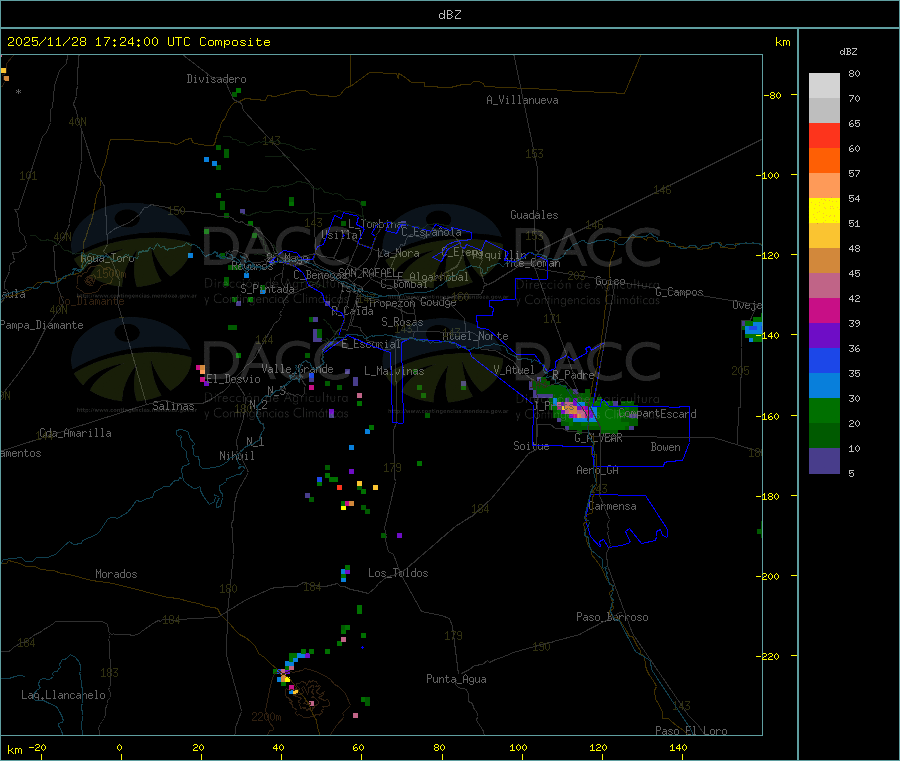Click the purple swatch in dBZ legend
The height and width of the screenshot is (761, 900).
824,335
